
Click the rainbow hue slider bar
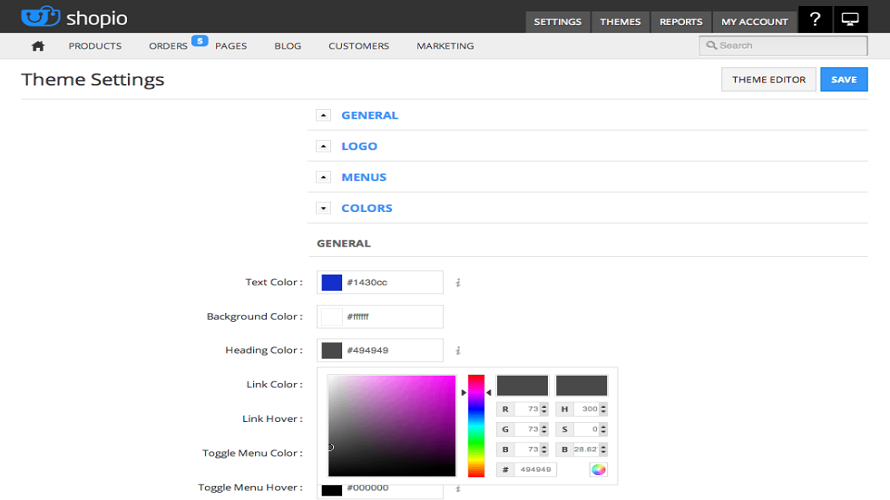pyautogui.click(x=476, y=426)
